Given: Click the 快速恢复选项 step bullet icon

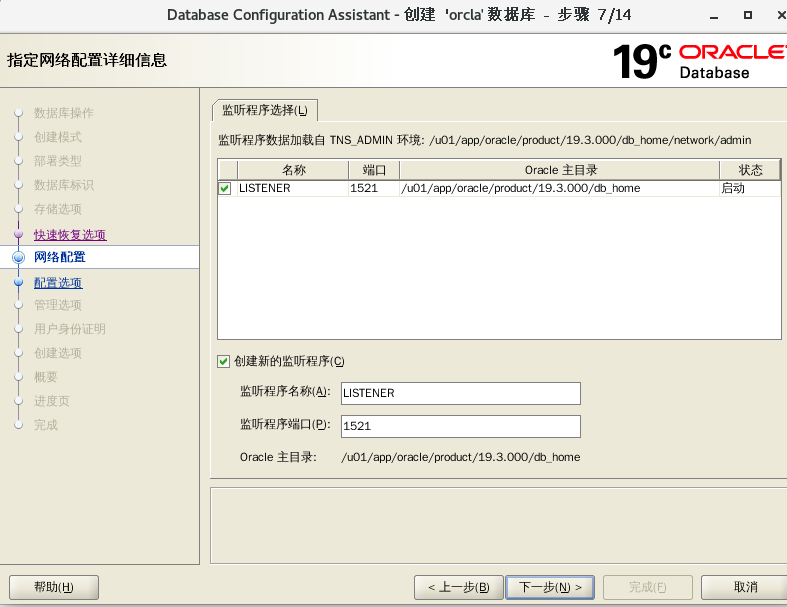Looking at the screenshot, I should click(18, 235).
